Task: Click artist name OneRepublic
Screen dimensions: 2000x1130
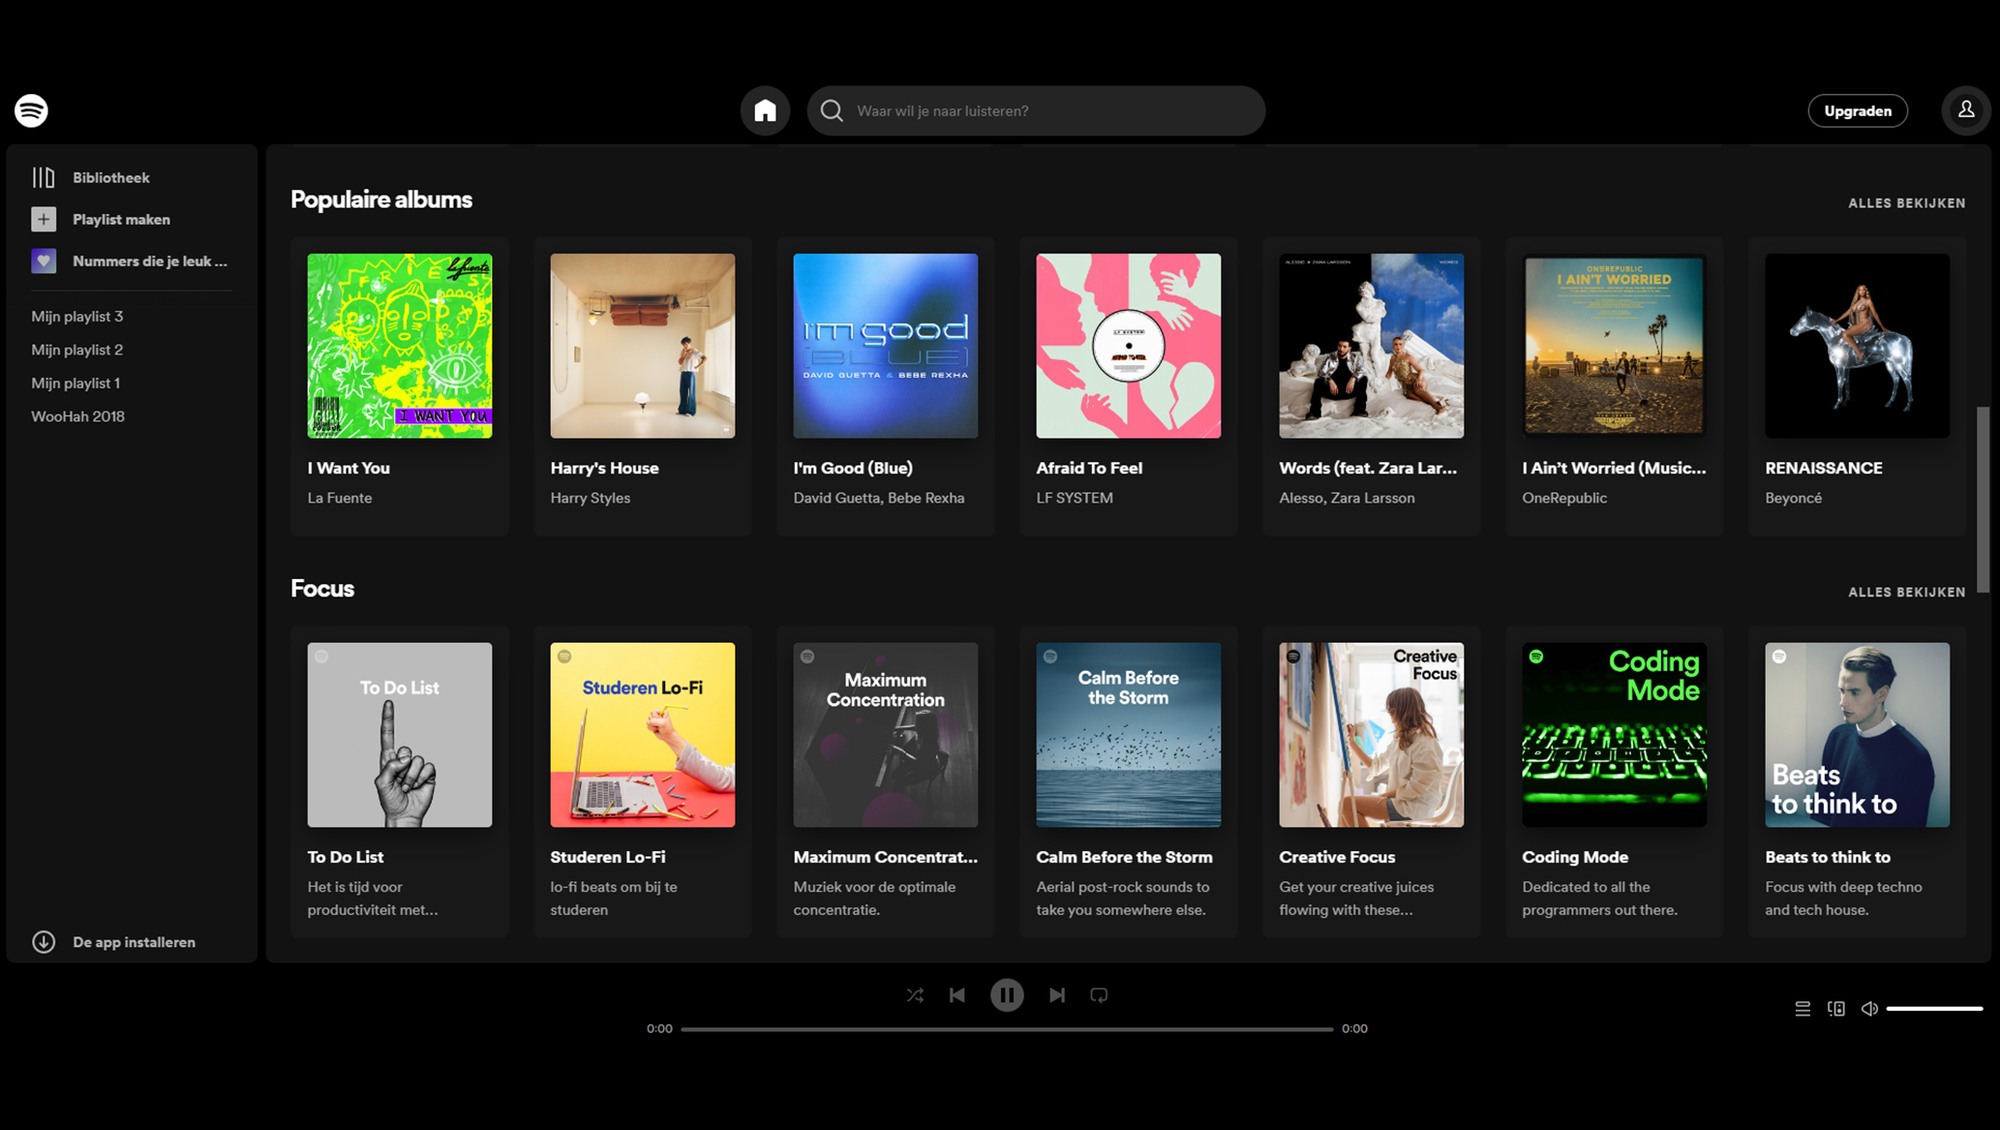Action: pyautogui.click(x=1564, y=498)
